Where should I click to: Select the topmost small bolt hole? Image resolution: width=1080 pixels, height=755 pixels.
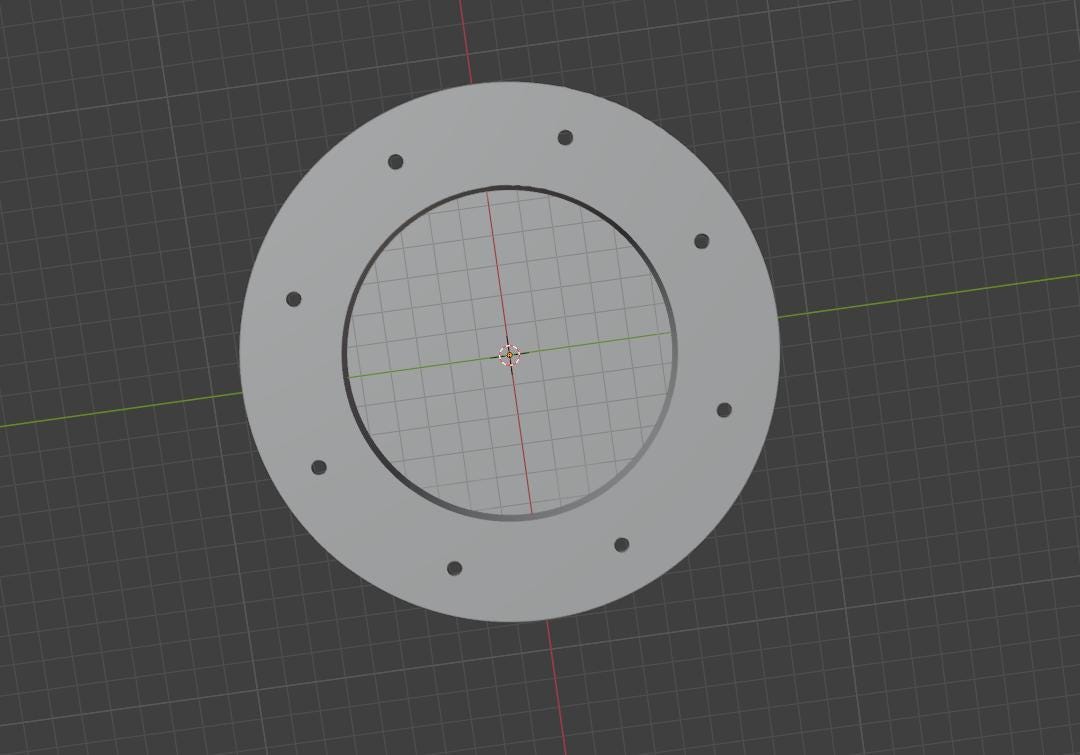click(x=565, y=137)
